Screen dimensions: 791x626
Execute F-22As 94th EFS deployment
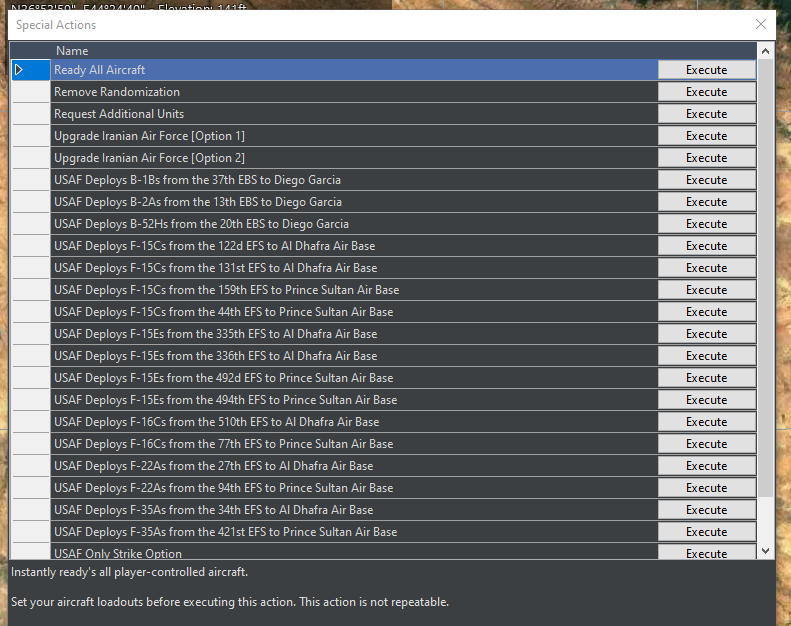click(707, 488)
